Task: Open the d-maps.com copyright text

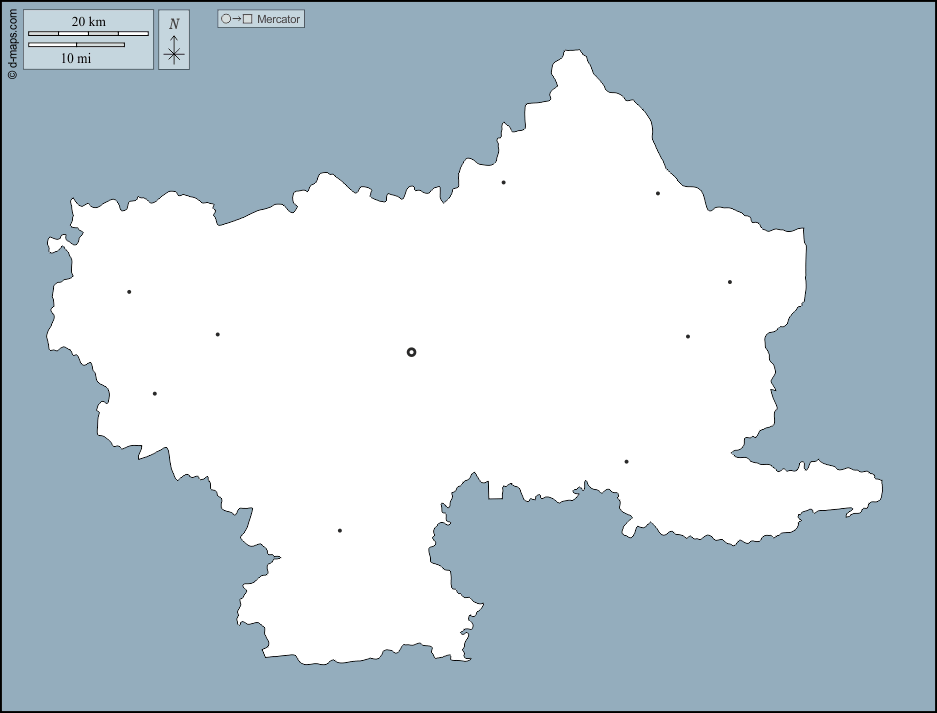Action: tap(12, 42)
